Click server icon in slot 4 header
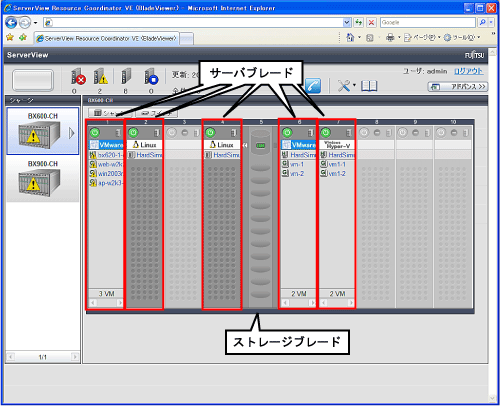Screen dimensions: 500x406 click(x=234, y=133)
